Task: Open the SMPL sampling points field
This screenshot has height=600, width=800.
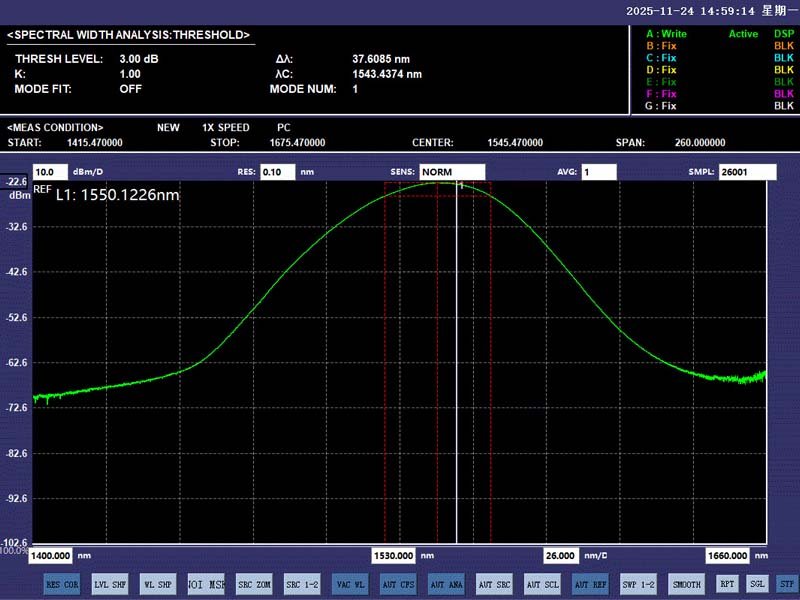Action: tap(747, 172)
